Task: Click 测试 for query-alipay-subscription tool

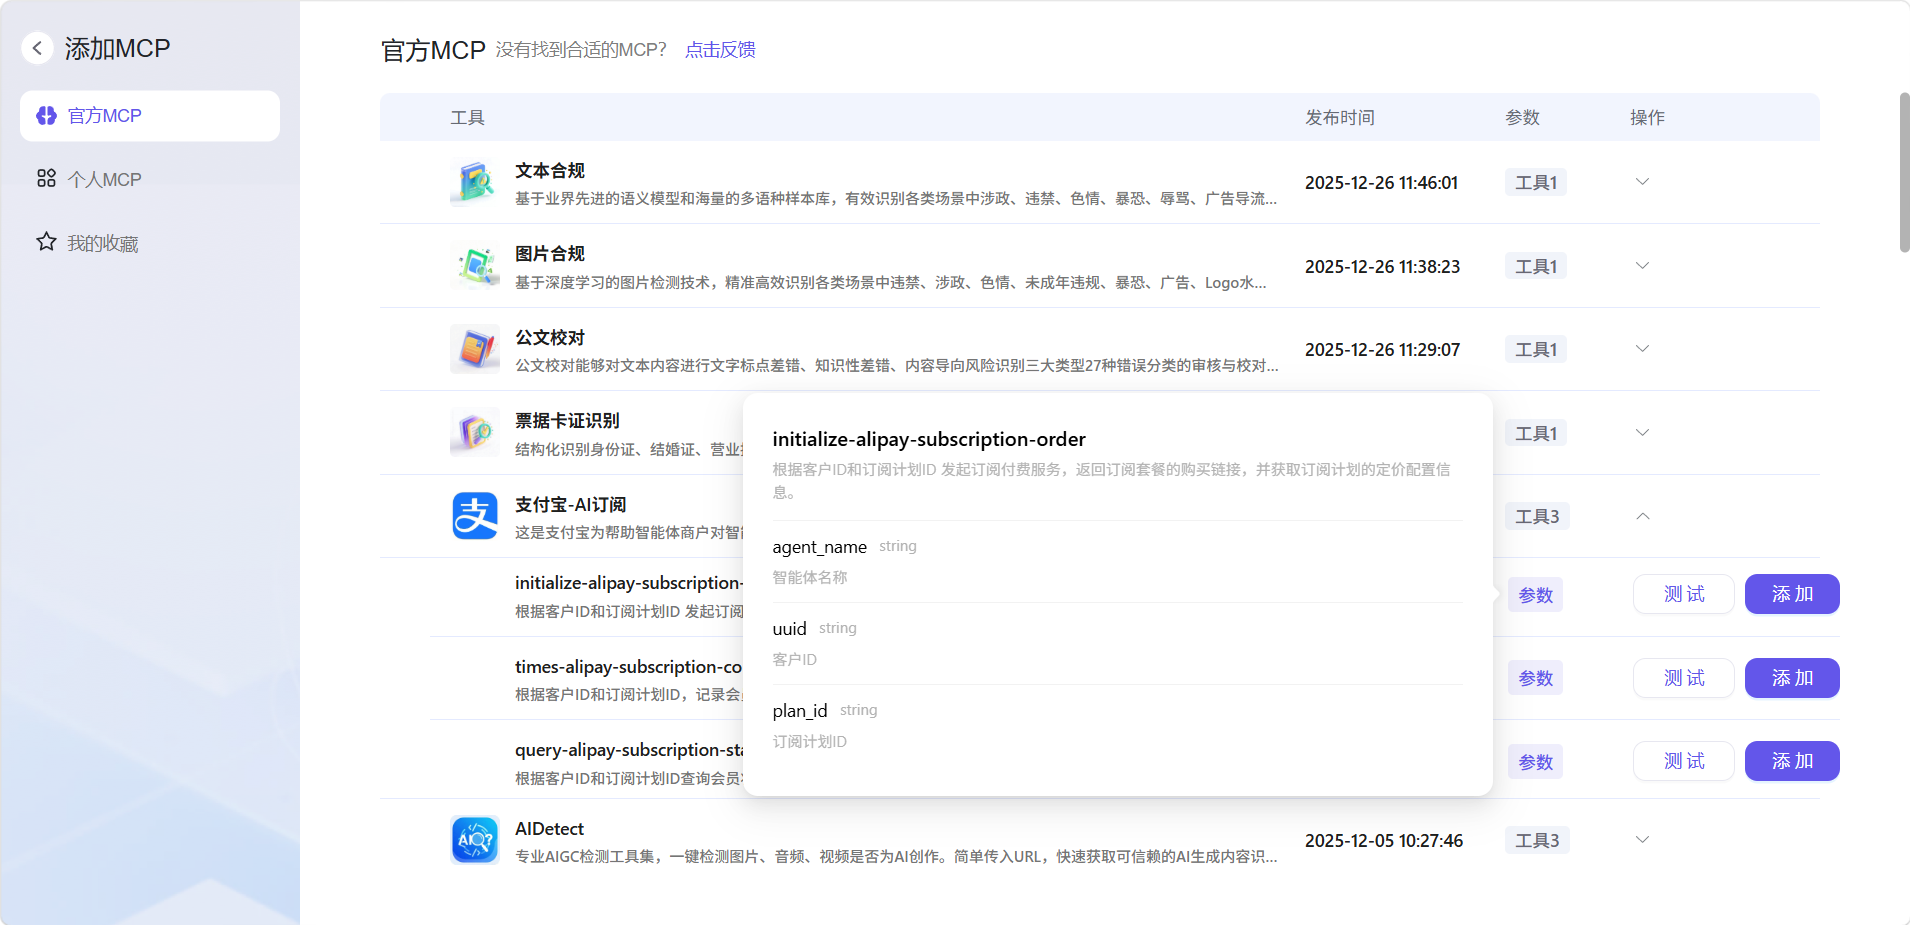Action: tap(1684, 761)
